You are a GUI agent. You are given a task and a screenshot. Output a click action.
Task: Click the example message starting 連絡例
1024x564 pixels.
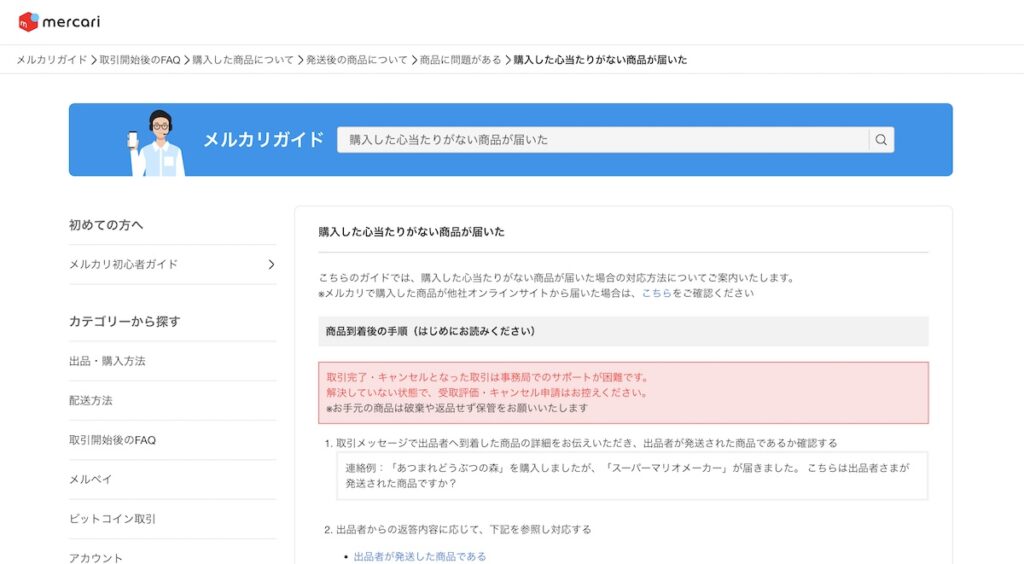tap(632, 476)
